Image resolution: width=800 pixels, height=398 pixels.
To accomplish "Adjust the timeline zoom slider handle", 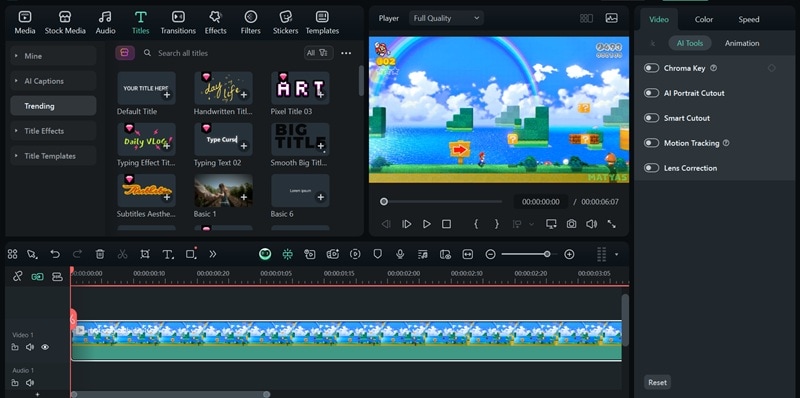I will click(547, 254).
